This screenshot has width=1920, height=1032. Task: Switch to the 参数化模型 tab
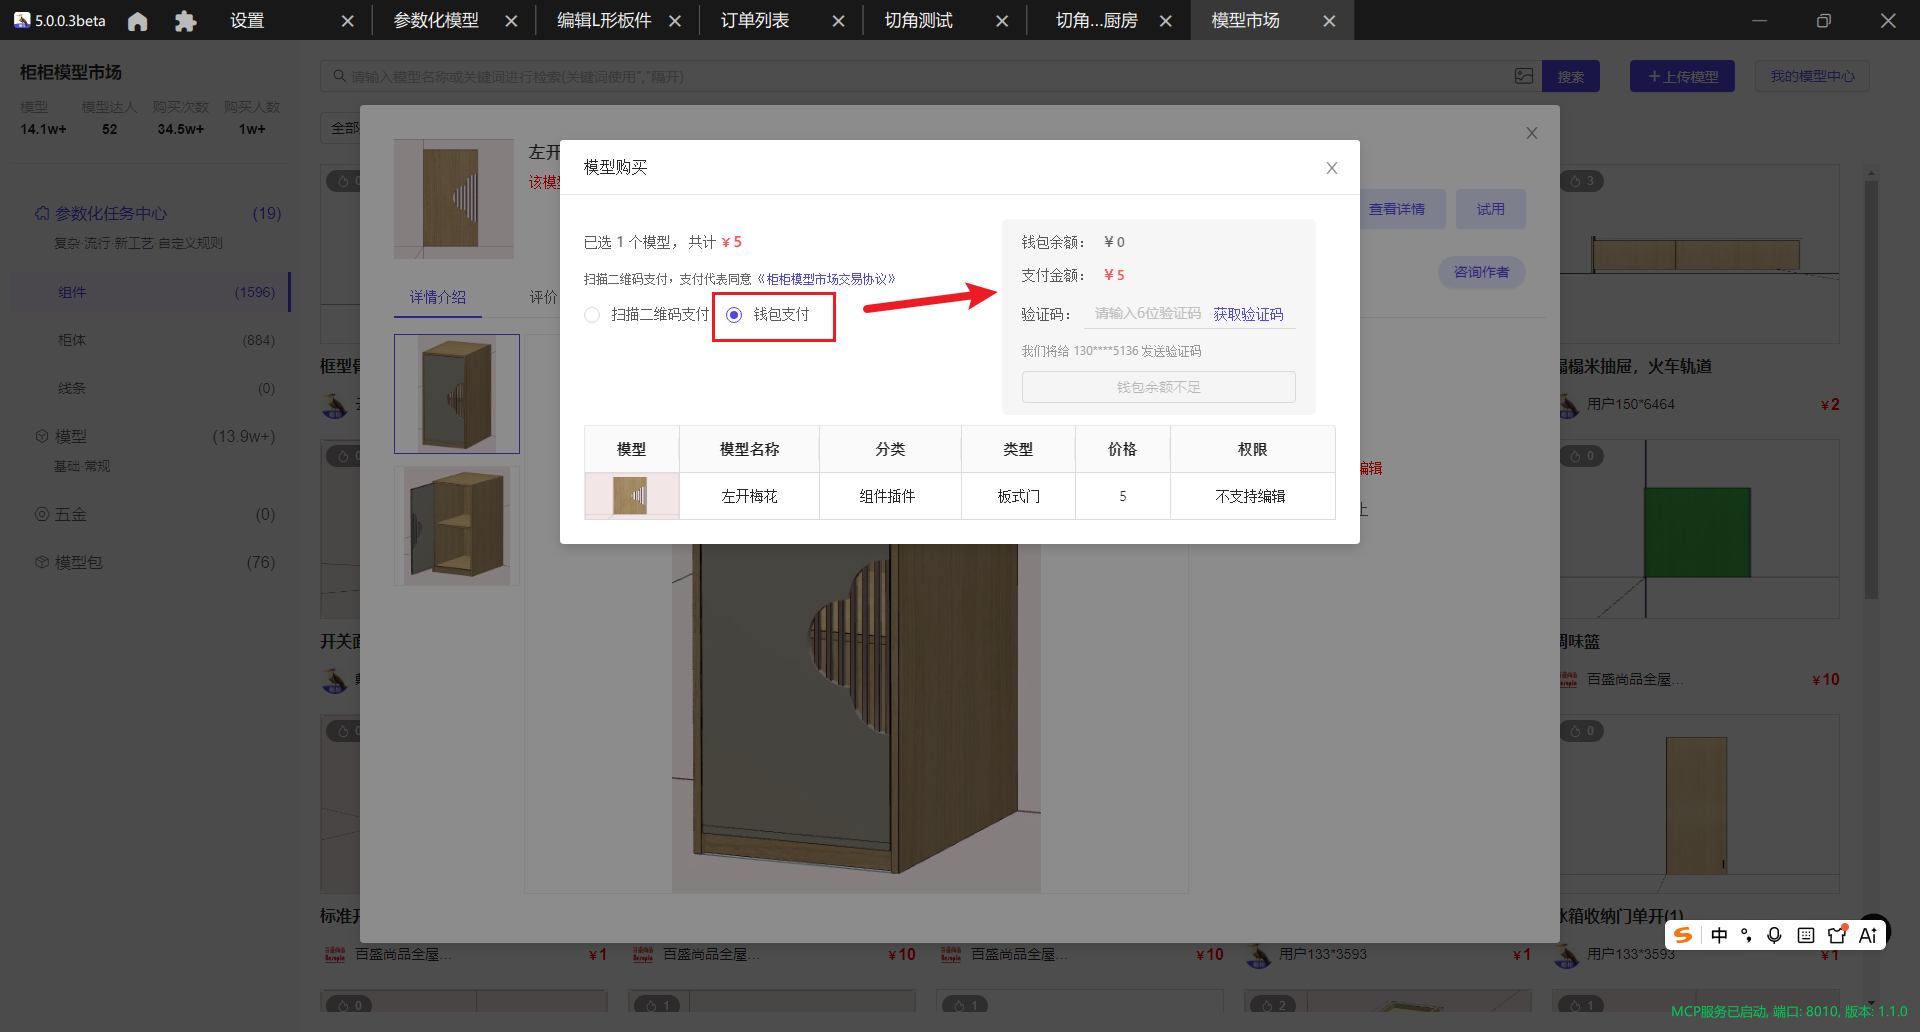[436, 21]
